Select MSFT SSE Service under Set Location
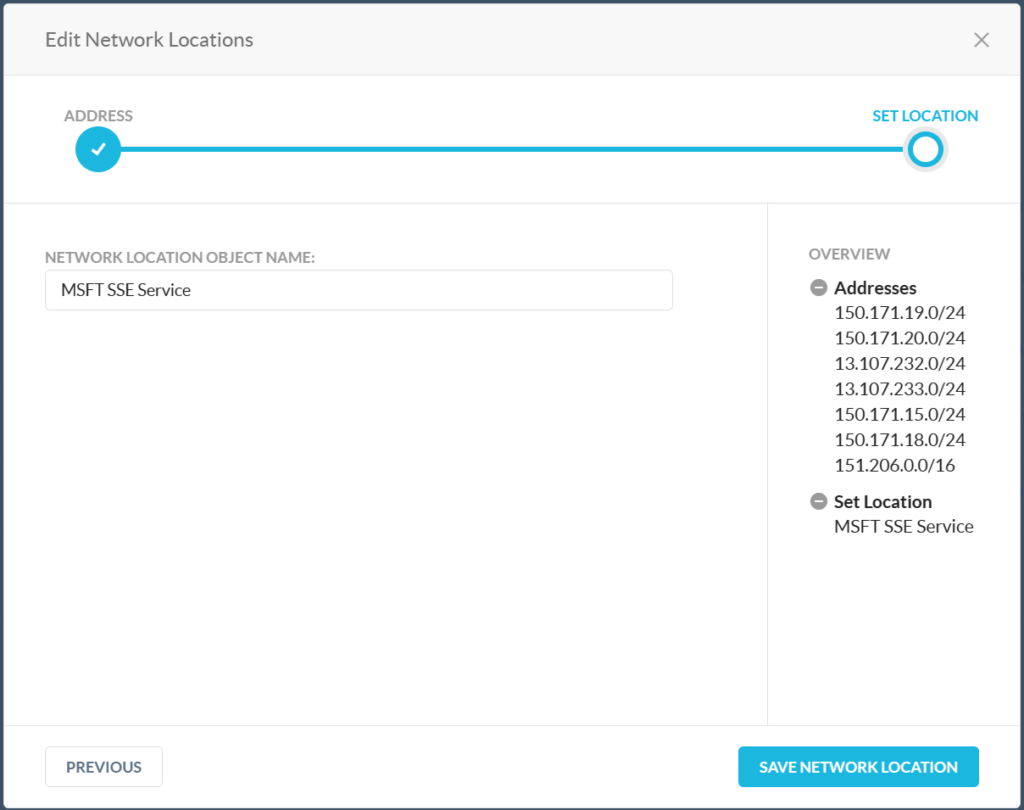 [903, 526]
